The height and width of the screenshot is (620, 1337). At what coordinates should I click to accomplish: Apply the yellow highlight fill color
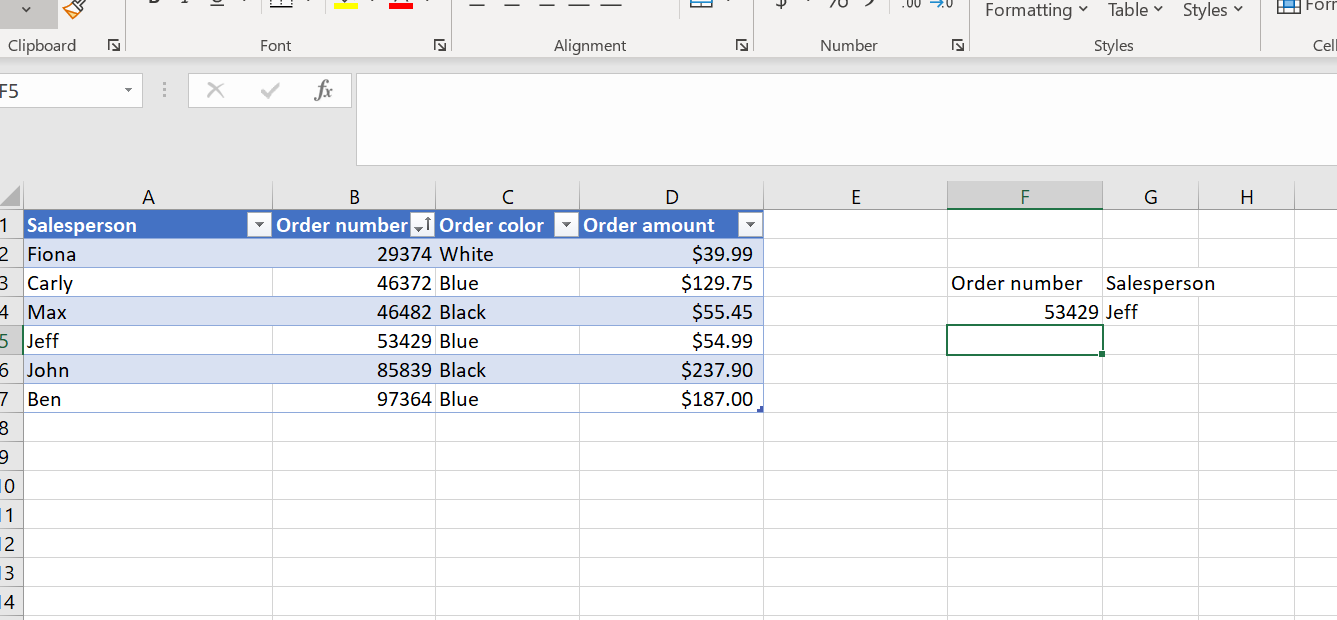coord(346,5)
